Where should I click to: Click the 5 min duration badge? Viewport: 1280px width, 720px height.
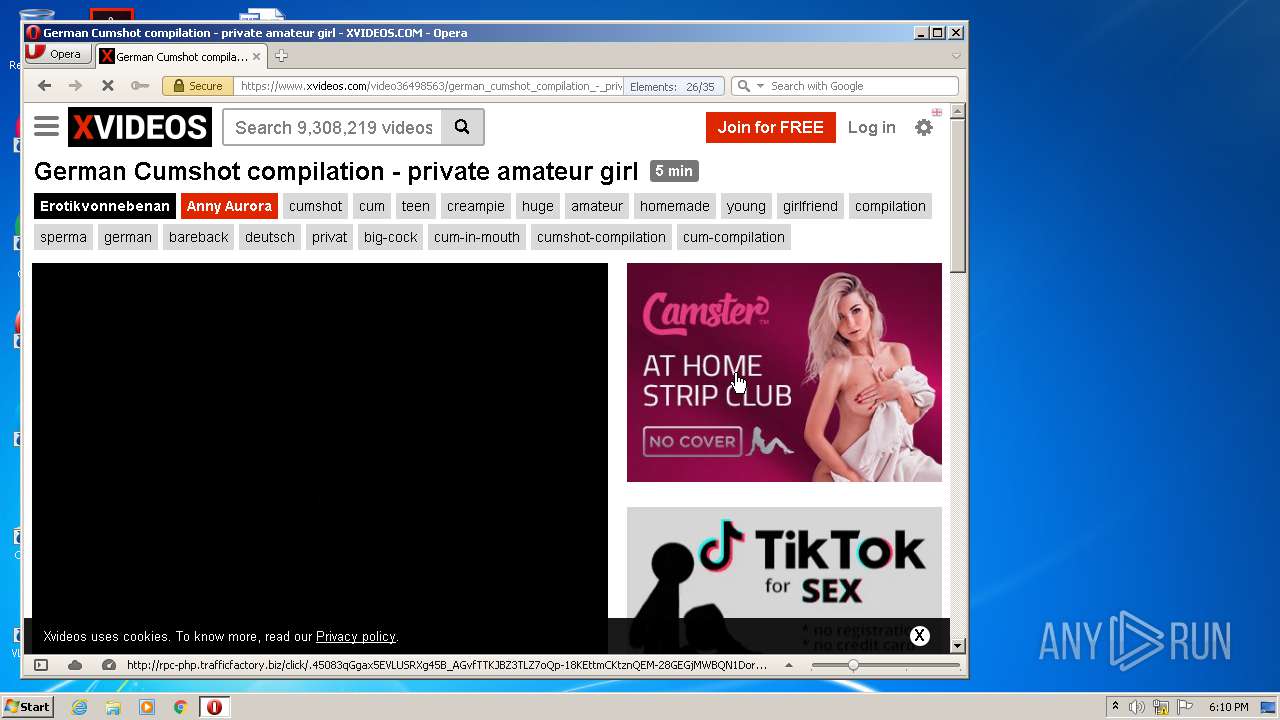[674, 171]
